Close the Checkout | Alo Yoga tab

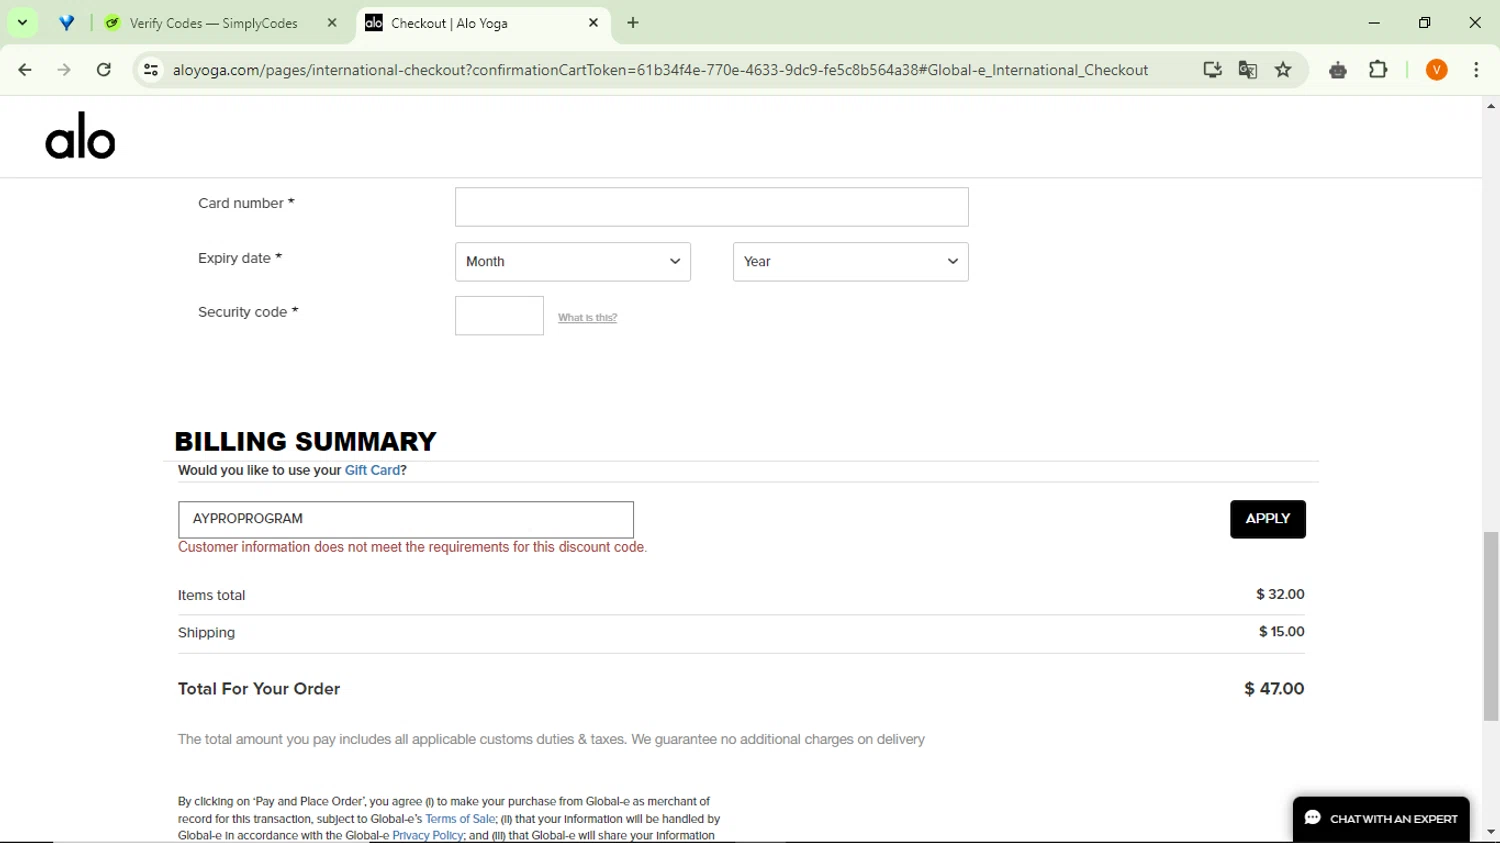593,23
